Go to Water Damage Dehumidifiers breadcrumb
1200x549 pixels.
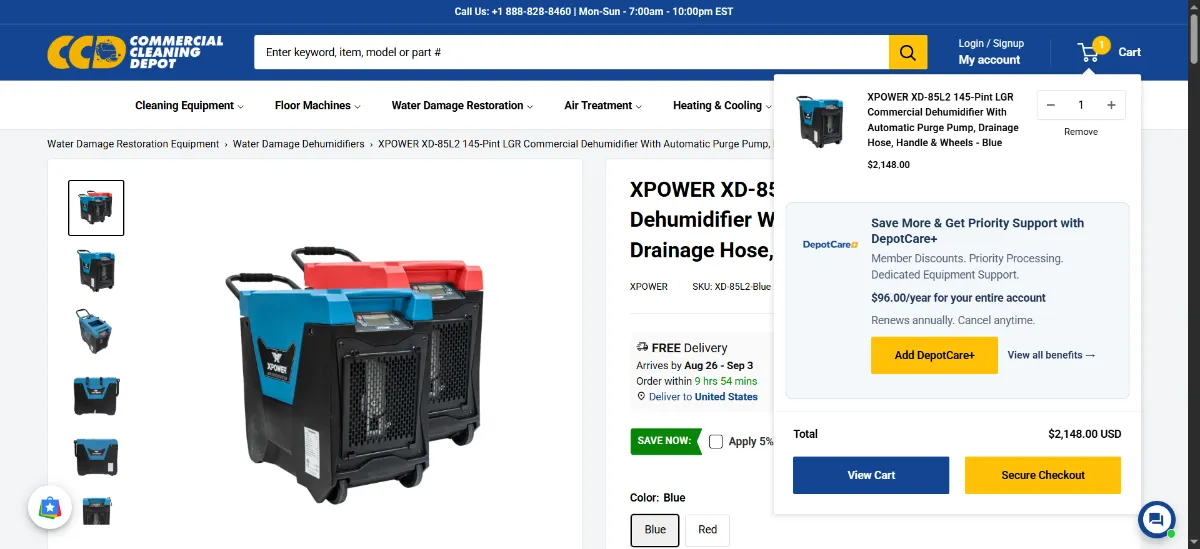[299, 144]
